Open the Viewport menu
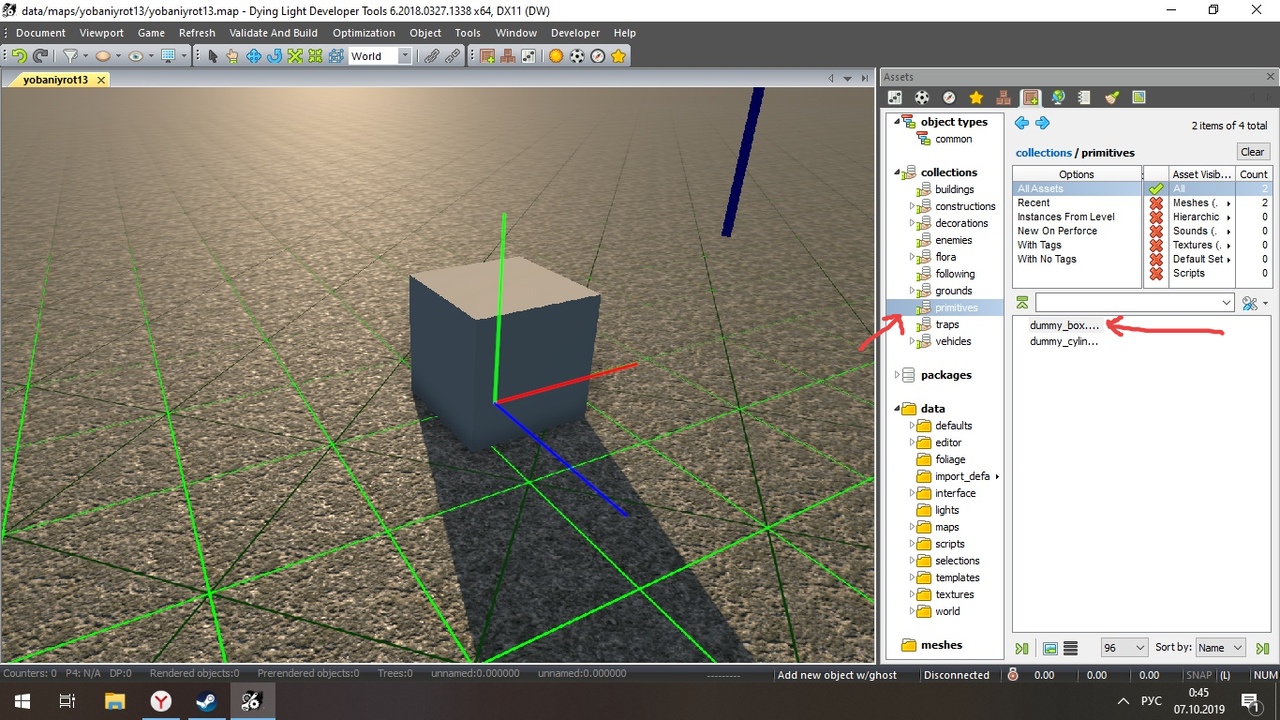The image size is (1280, 720). coord(102,33)
